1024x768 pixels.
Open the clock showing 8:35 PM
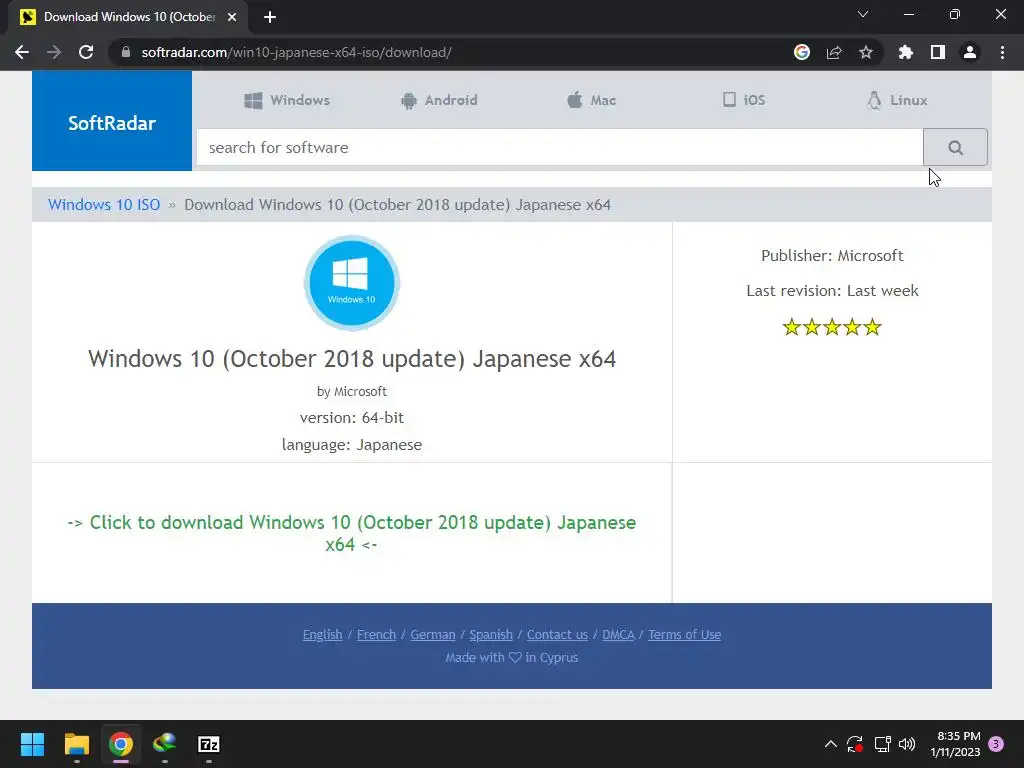pyautogui.click(x=955, y=744)
